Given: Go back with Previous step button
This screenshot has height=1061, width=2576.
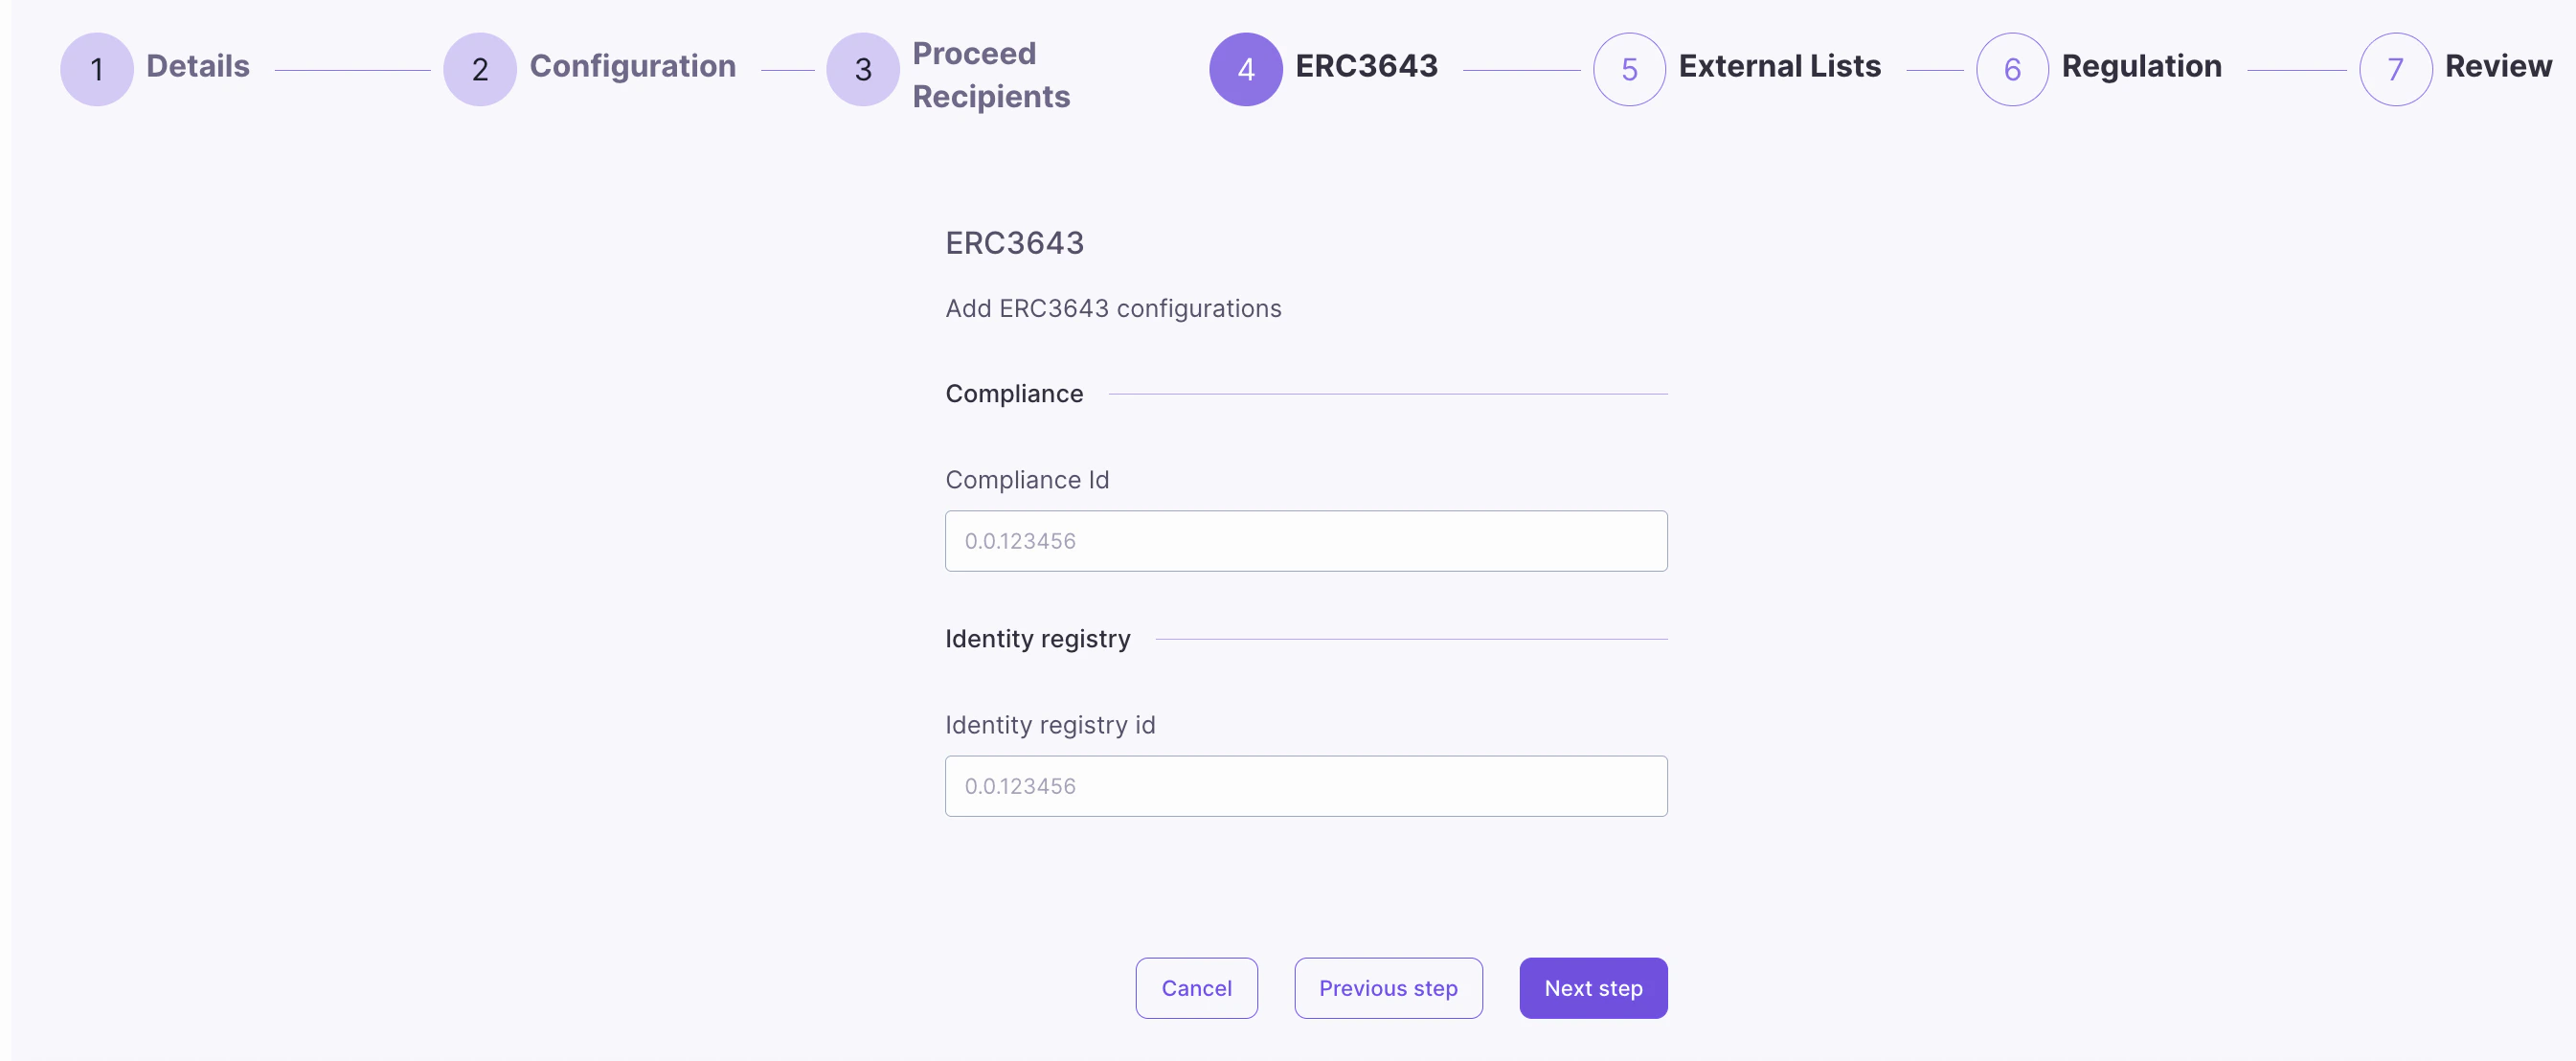Looking at the screenshot, I should (x=1388, y=988).
